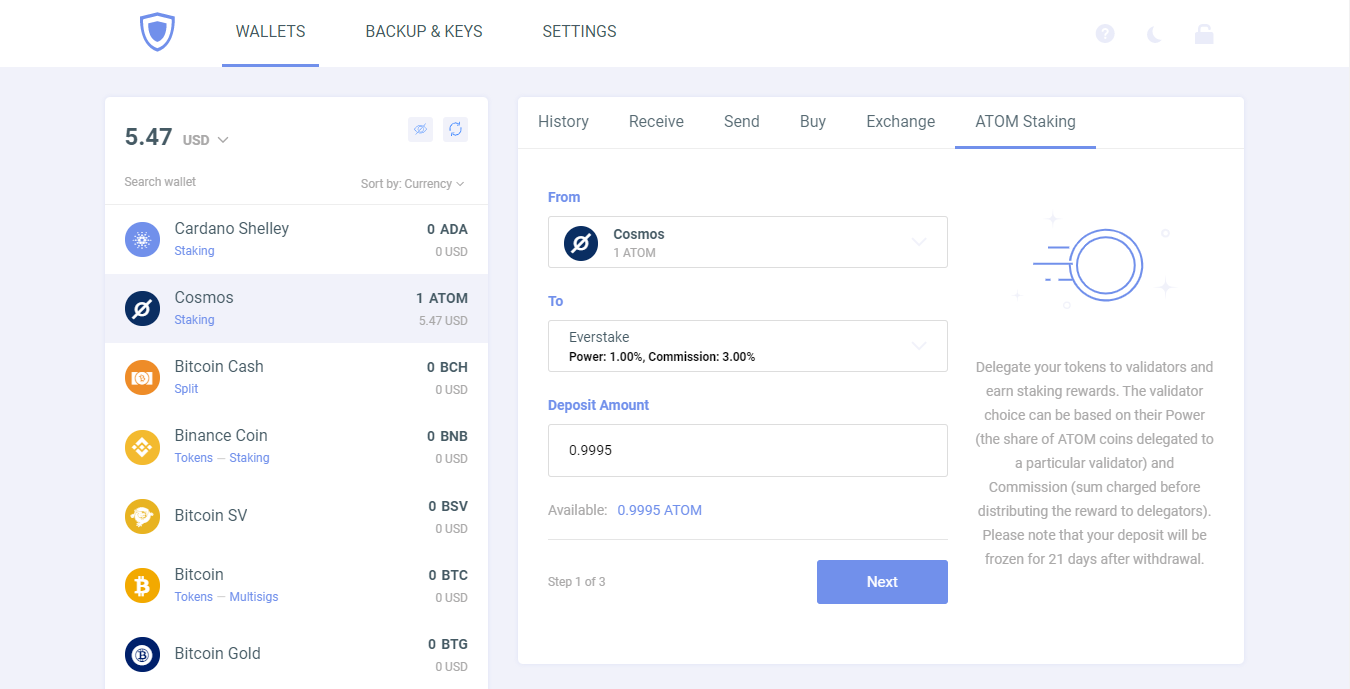
Task: Click the Cardano Shelley coin icon
Action: (142, 239)
